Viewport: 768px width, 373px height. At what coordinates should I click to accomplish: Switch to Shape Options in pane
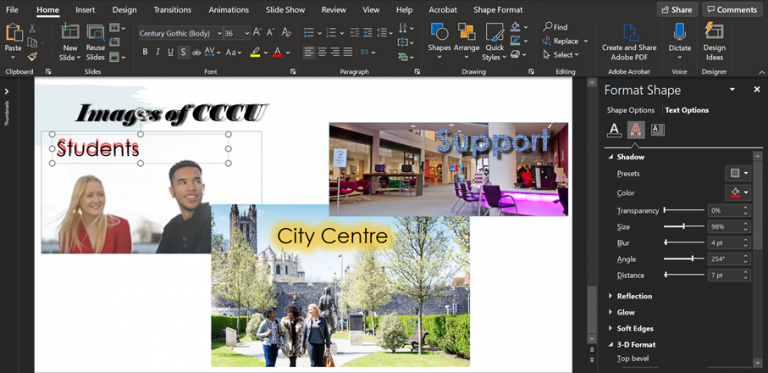coord(630,110)
